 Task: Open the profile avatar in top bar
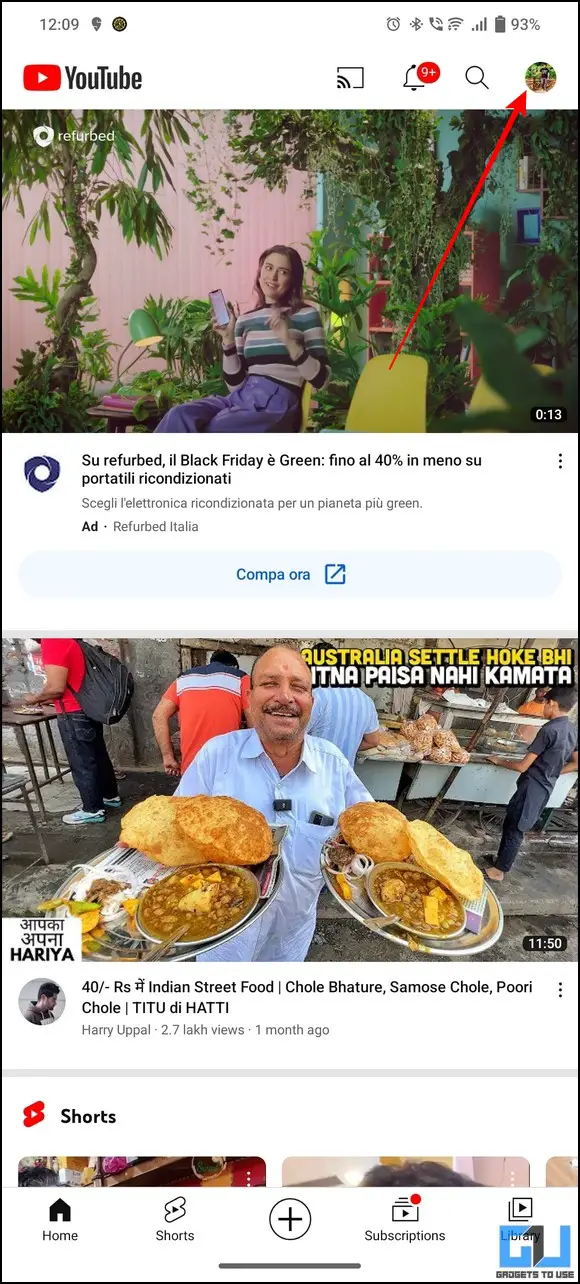click(x=540, y=77)
